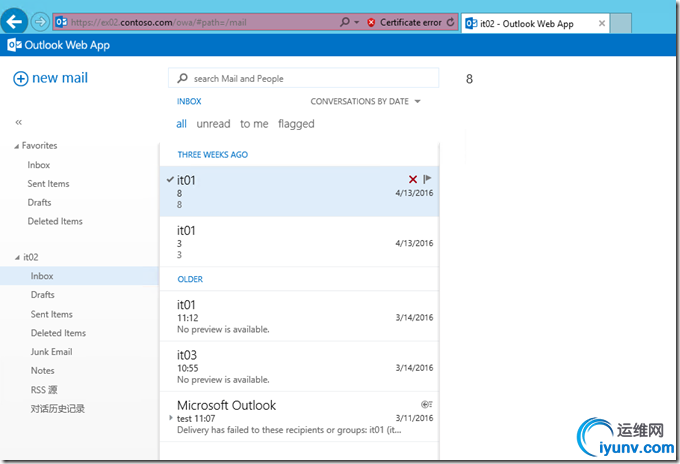Select the 'flagged' mail filter
680x464 pixels.
coord(296,124)
